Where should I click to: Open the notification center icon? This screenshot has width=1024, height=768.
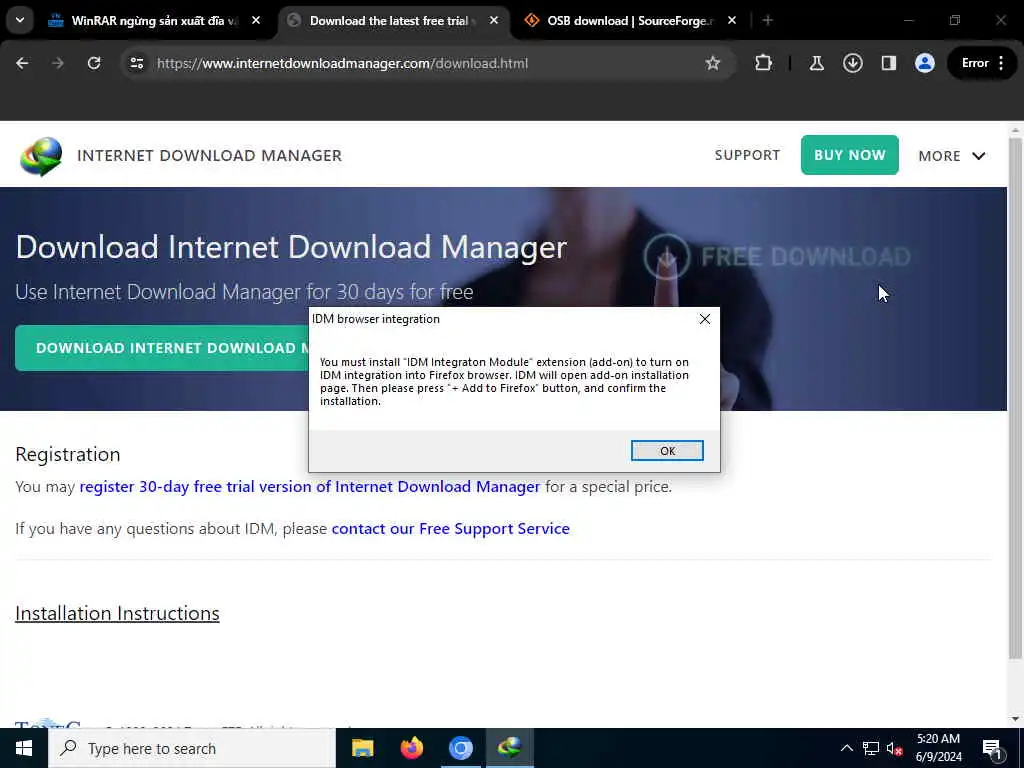click(993, 748)
